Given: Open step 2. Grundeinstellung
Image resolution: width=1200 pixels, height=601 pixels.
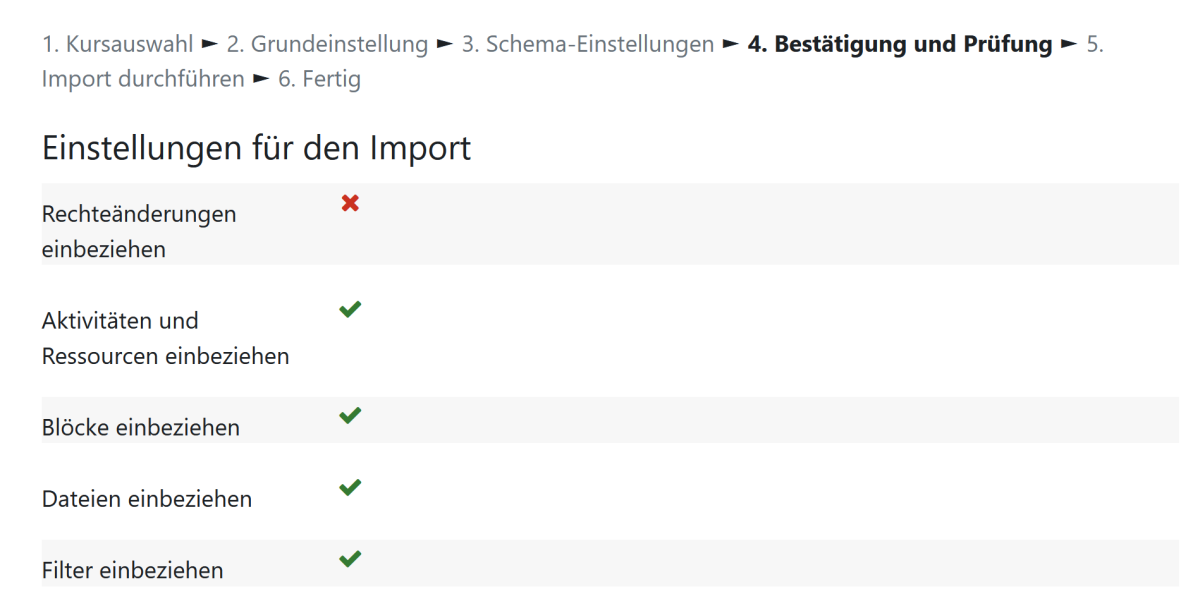Looking at the screenshot, I should (327, 44).
